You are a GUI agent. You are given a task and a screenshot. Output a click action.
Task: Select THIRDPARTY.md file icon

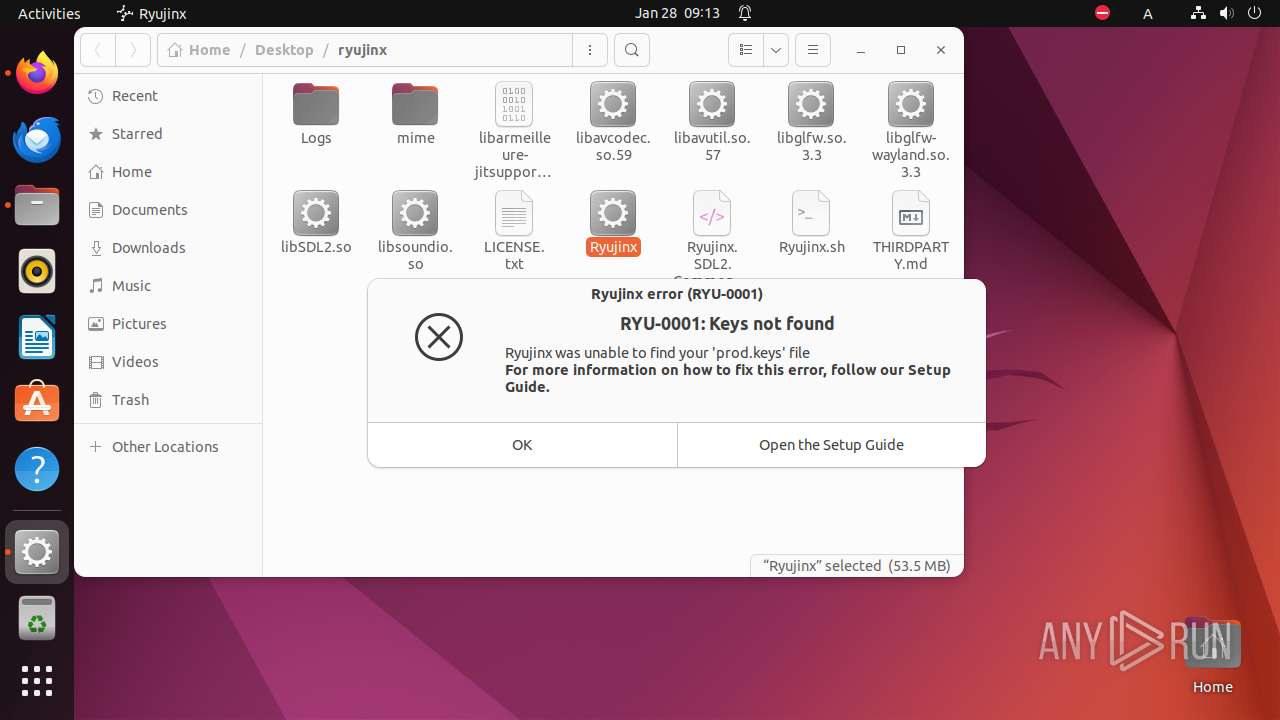[910, 213]
